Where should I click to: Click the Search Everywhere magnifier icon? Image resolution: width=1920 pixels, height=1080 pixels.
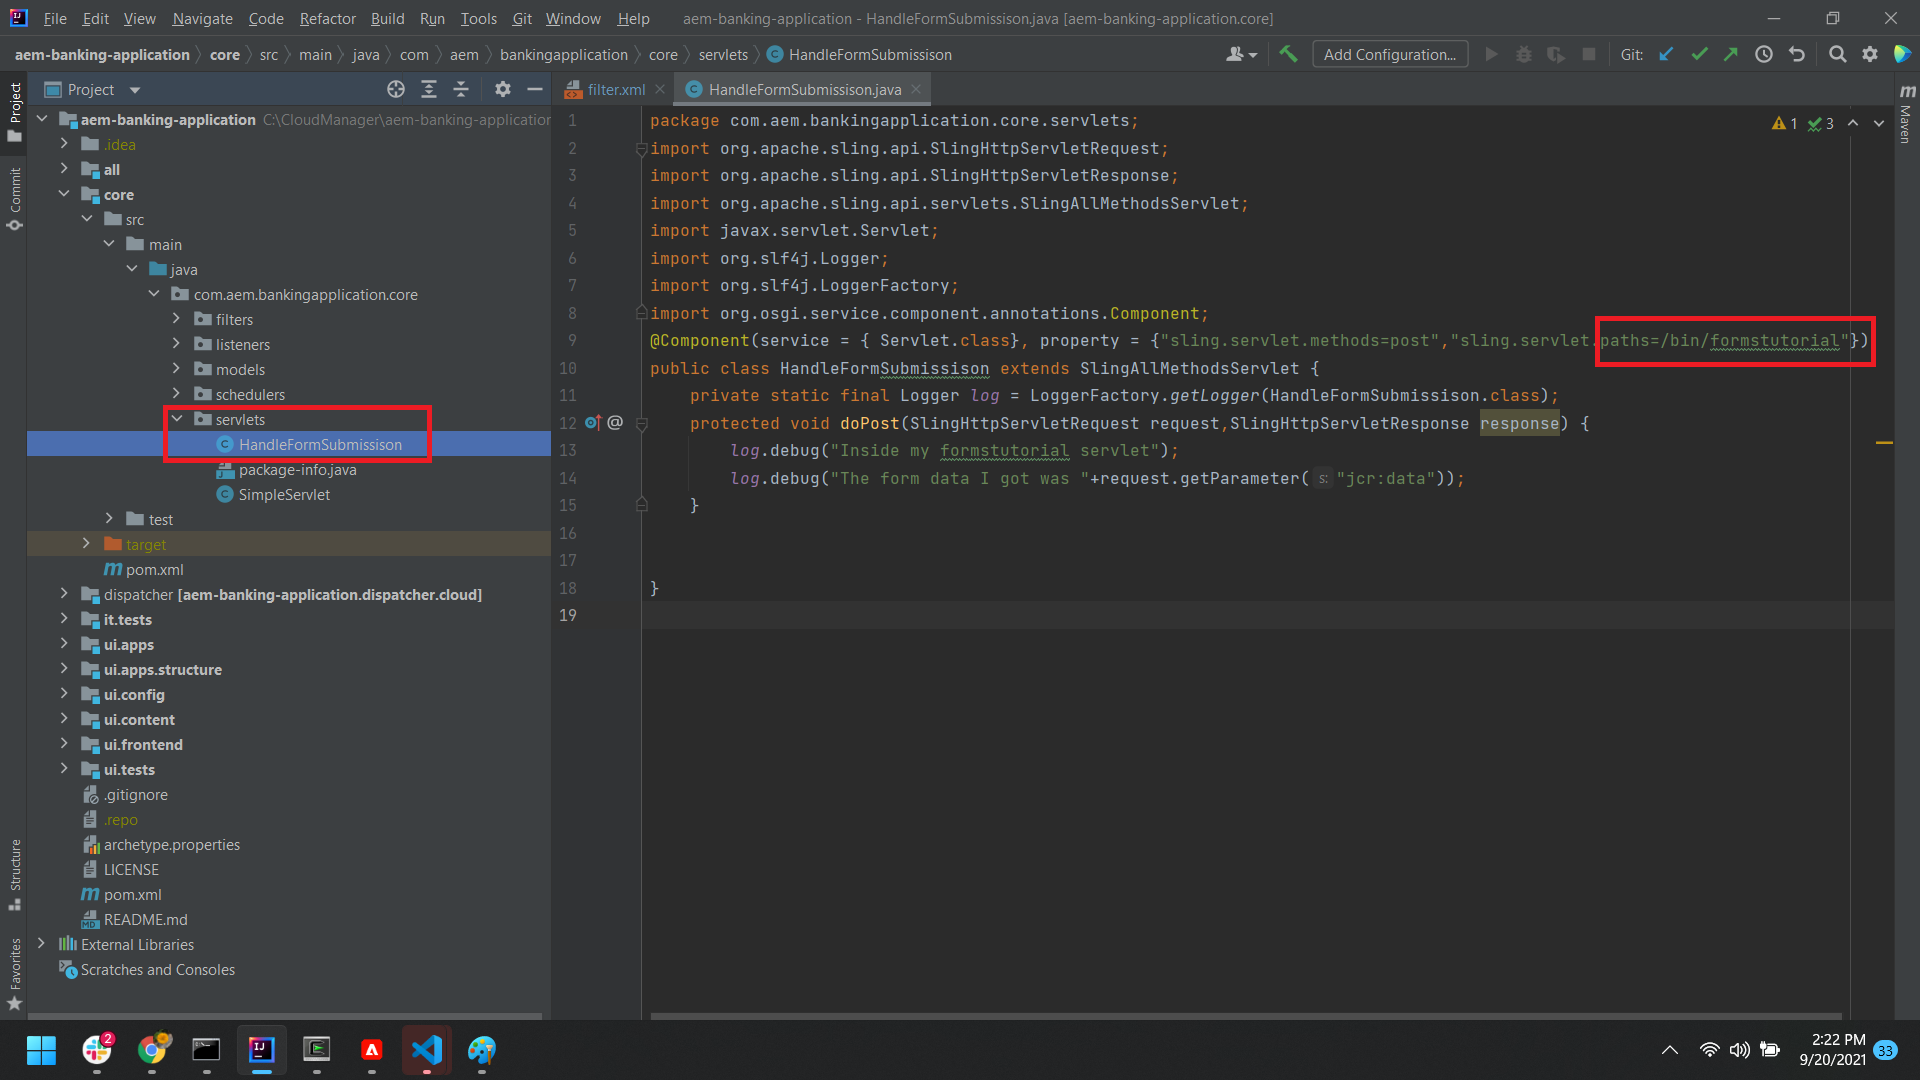pyautogui.click(x=1837, y=55)
